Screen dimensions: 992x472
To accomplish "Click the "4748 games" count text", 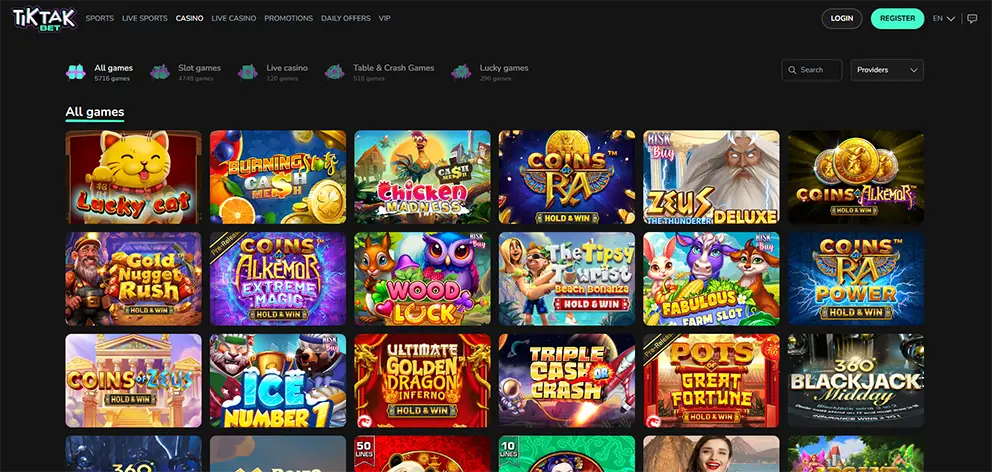I will click(196, 78).
